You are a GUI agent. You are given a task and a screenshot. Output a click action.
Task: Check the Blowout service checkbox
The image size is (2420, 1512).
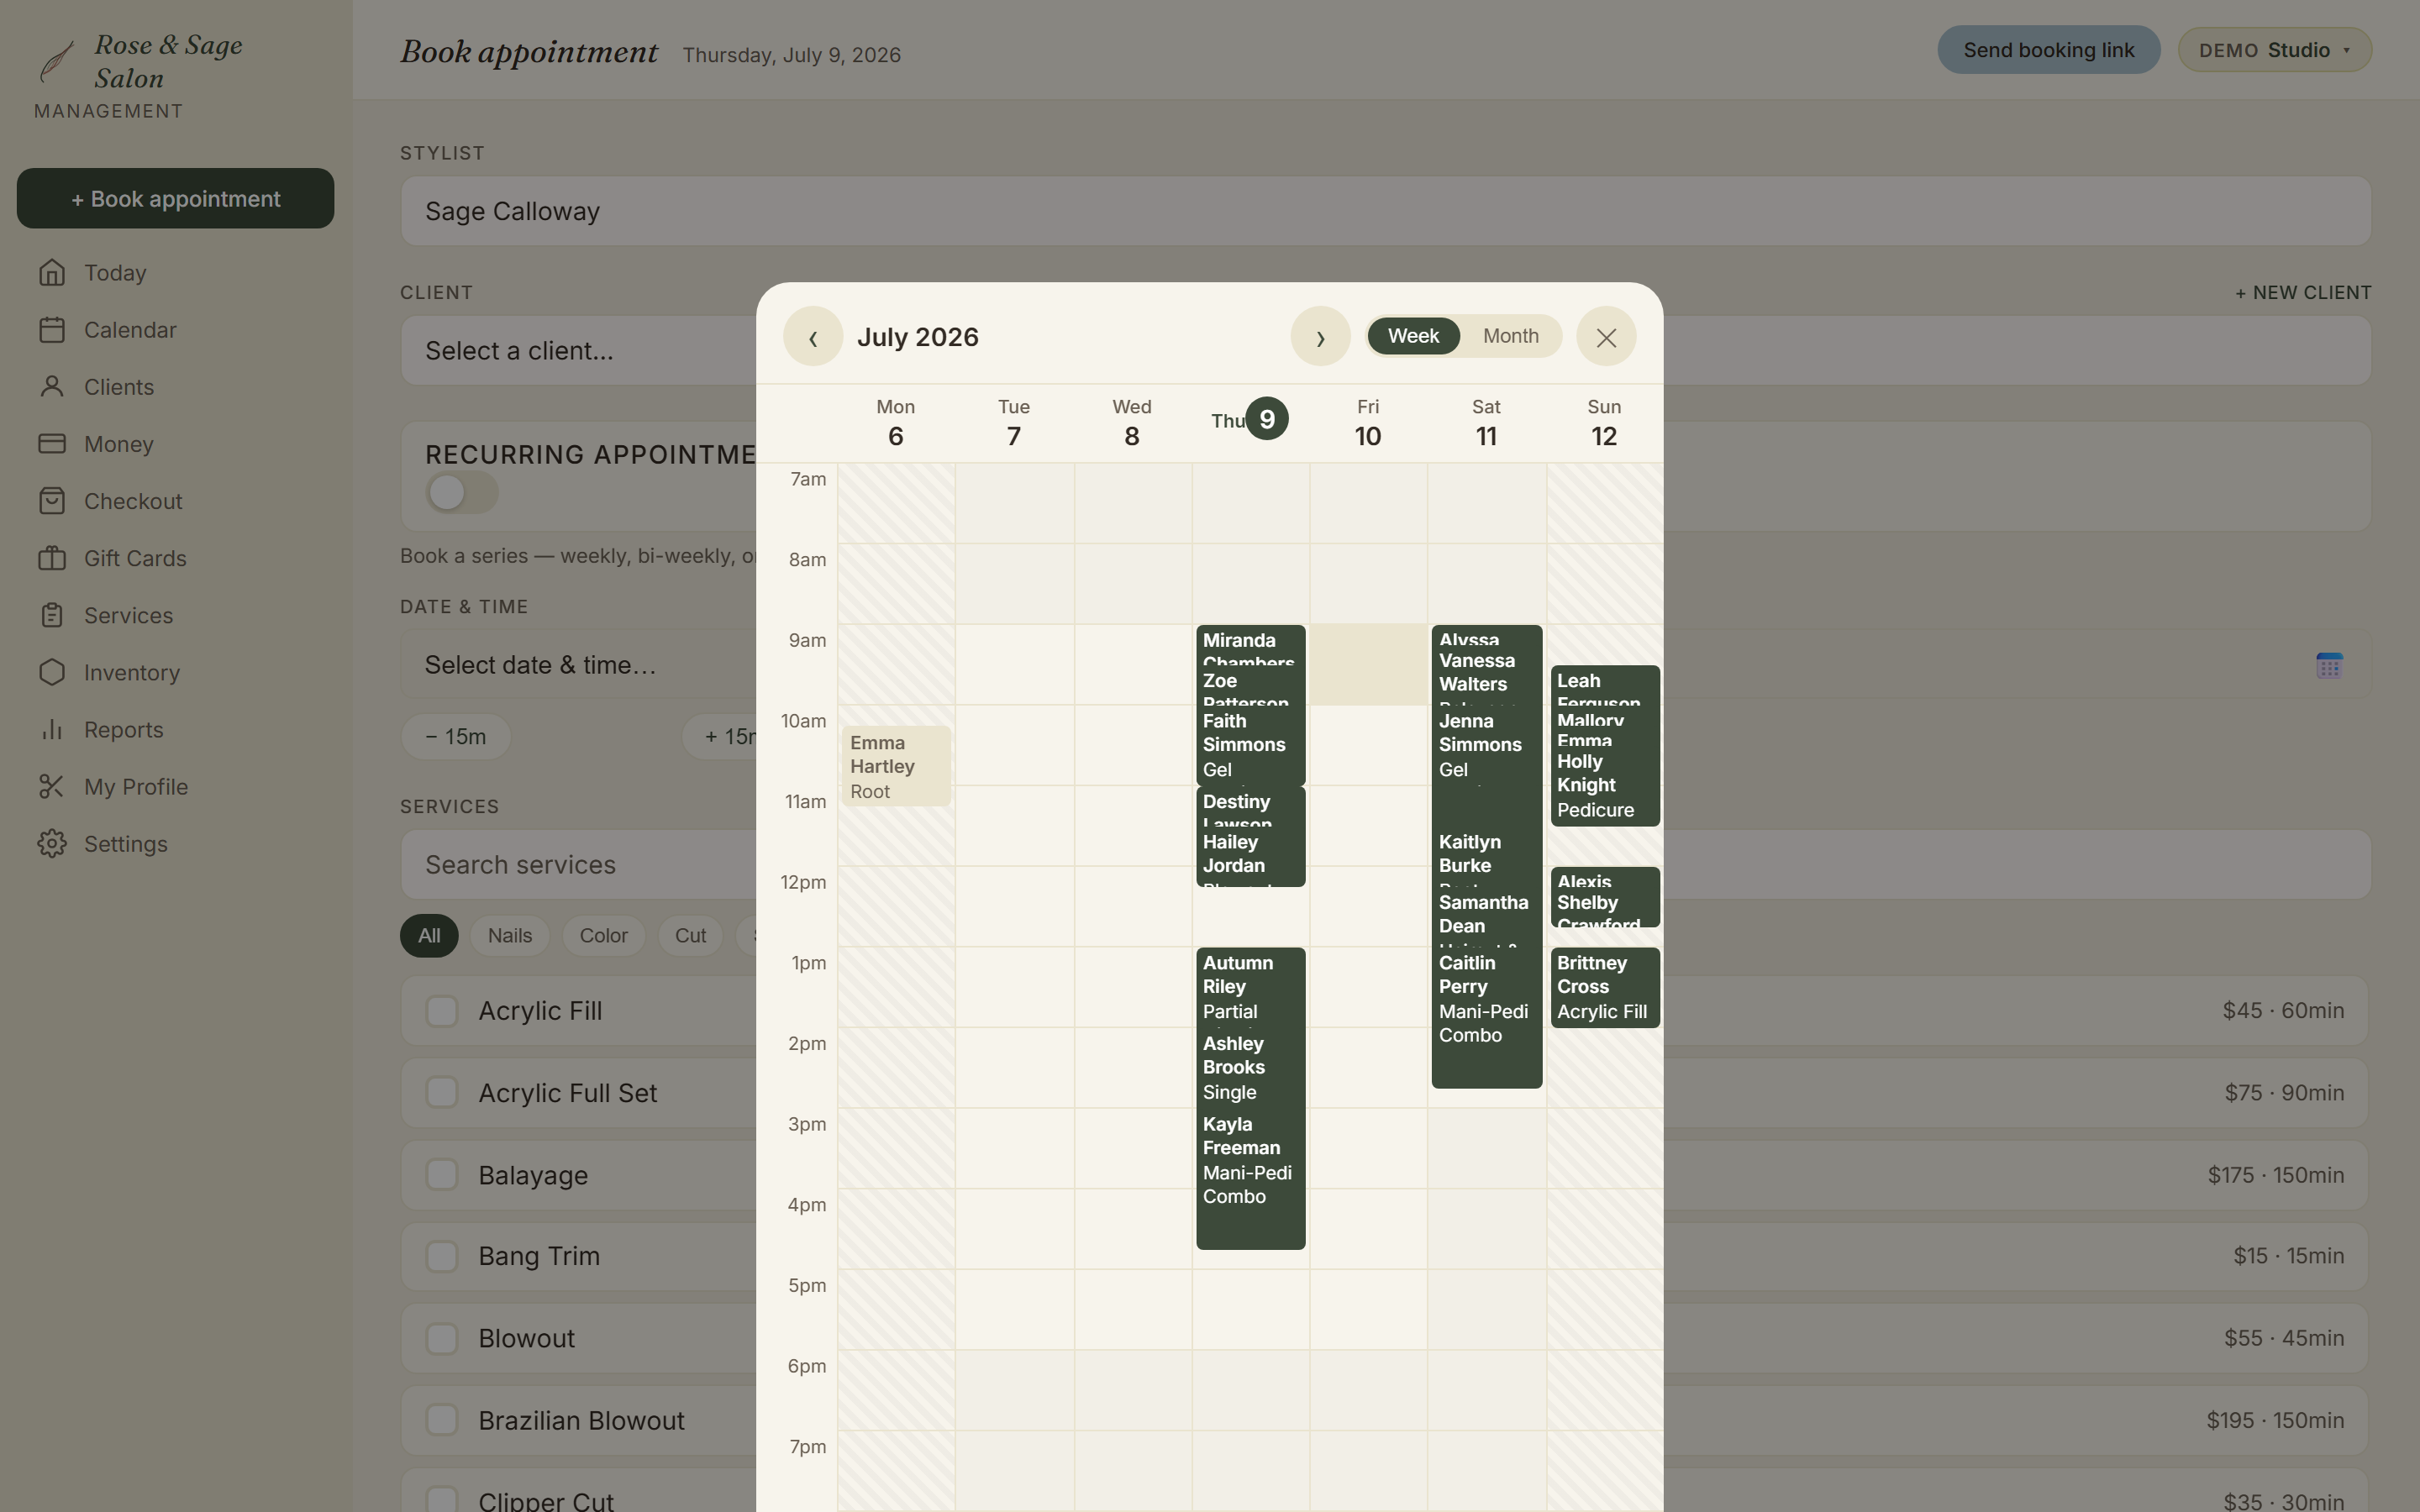point(442,1338)
